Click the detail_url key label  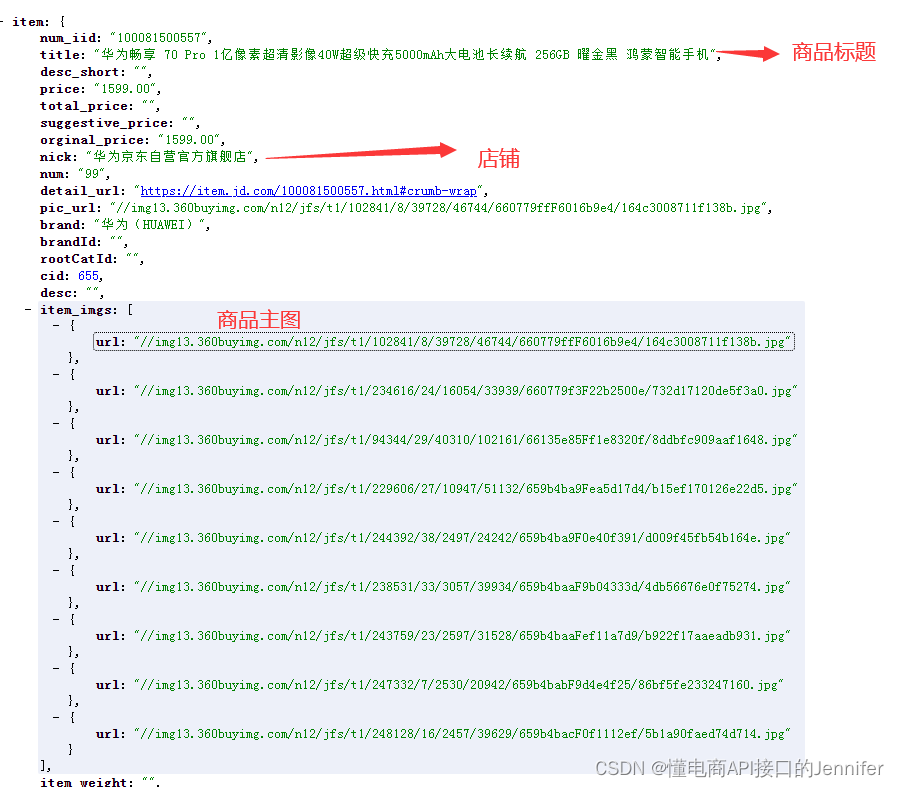tap(83, 191)
